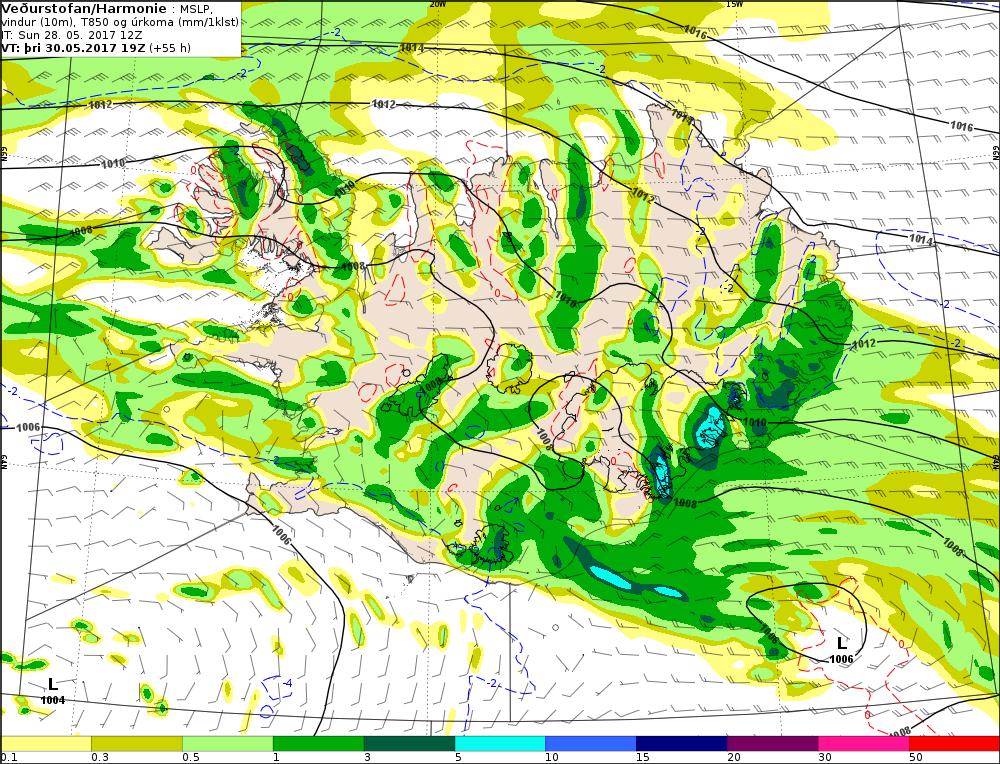Click the legend value 15

click(x=643, y=758)
